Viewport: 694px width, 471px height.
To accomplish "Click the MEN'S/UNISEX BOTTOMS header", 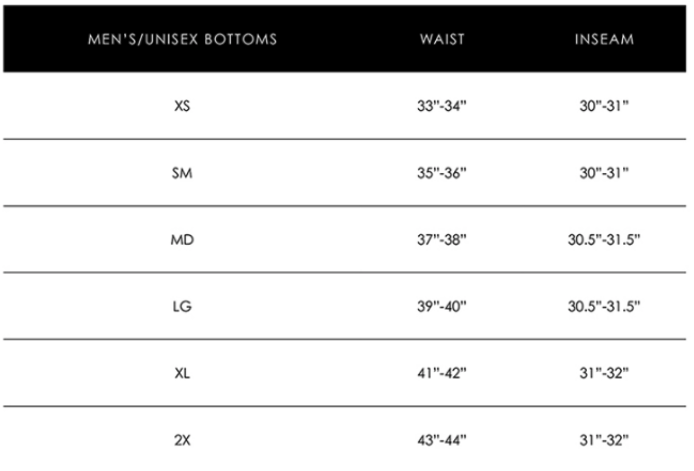I will pos(182,39).
